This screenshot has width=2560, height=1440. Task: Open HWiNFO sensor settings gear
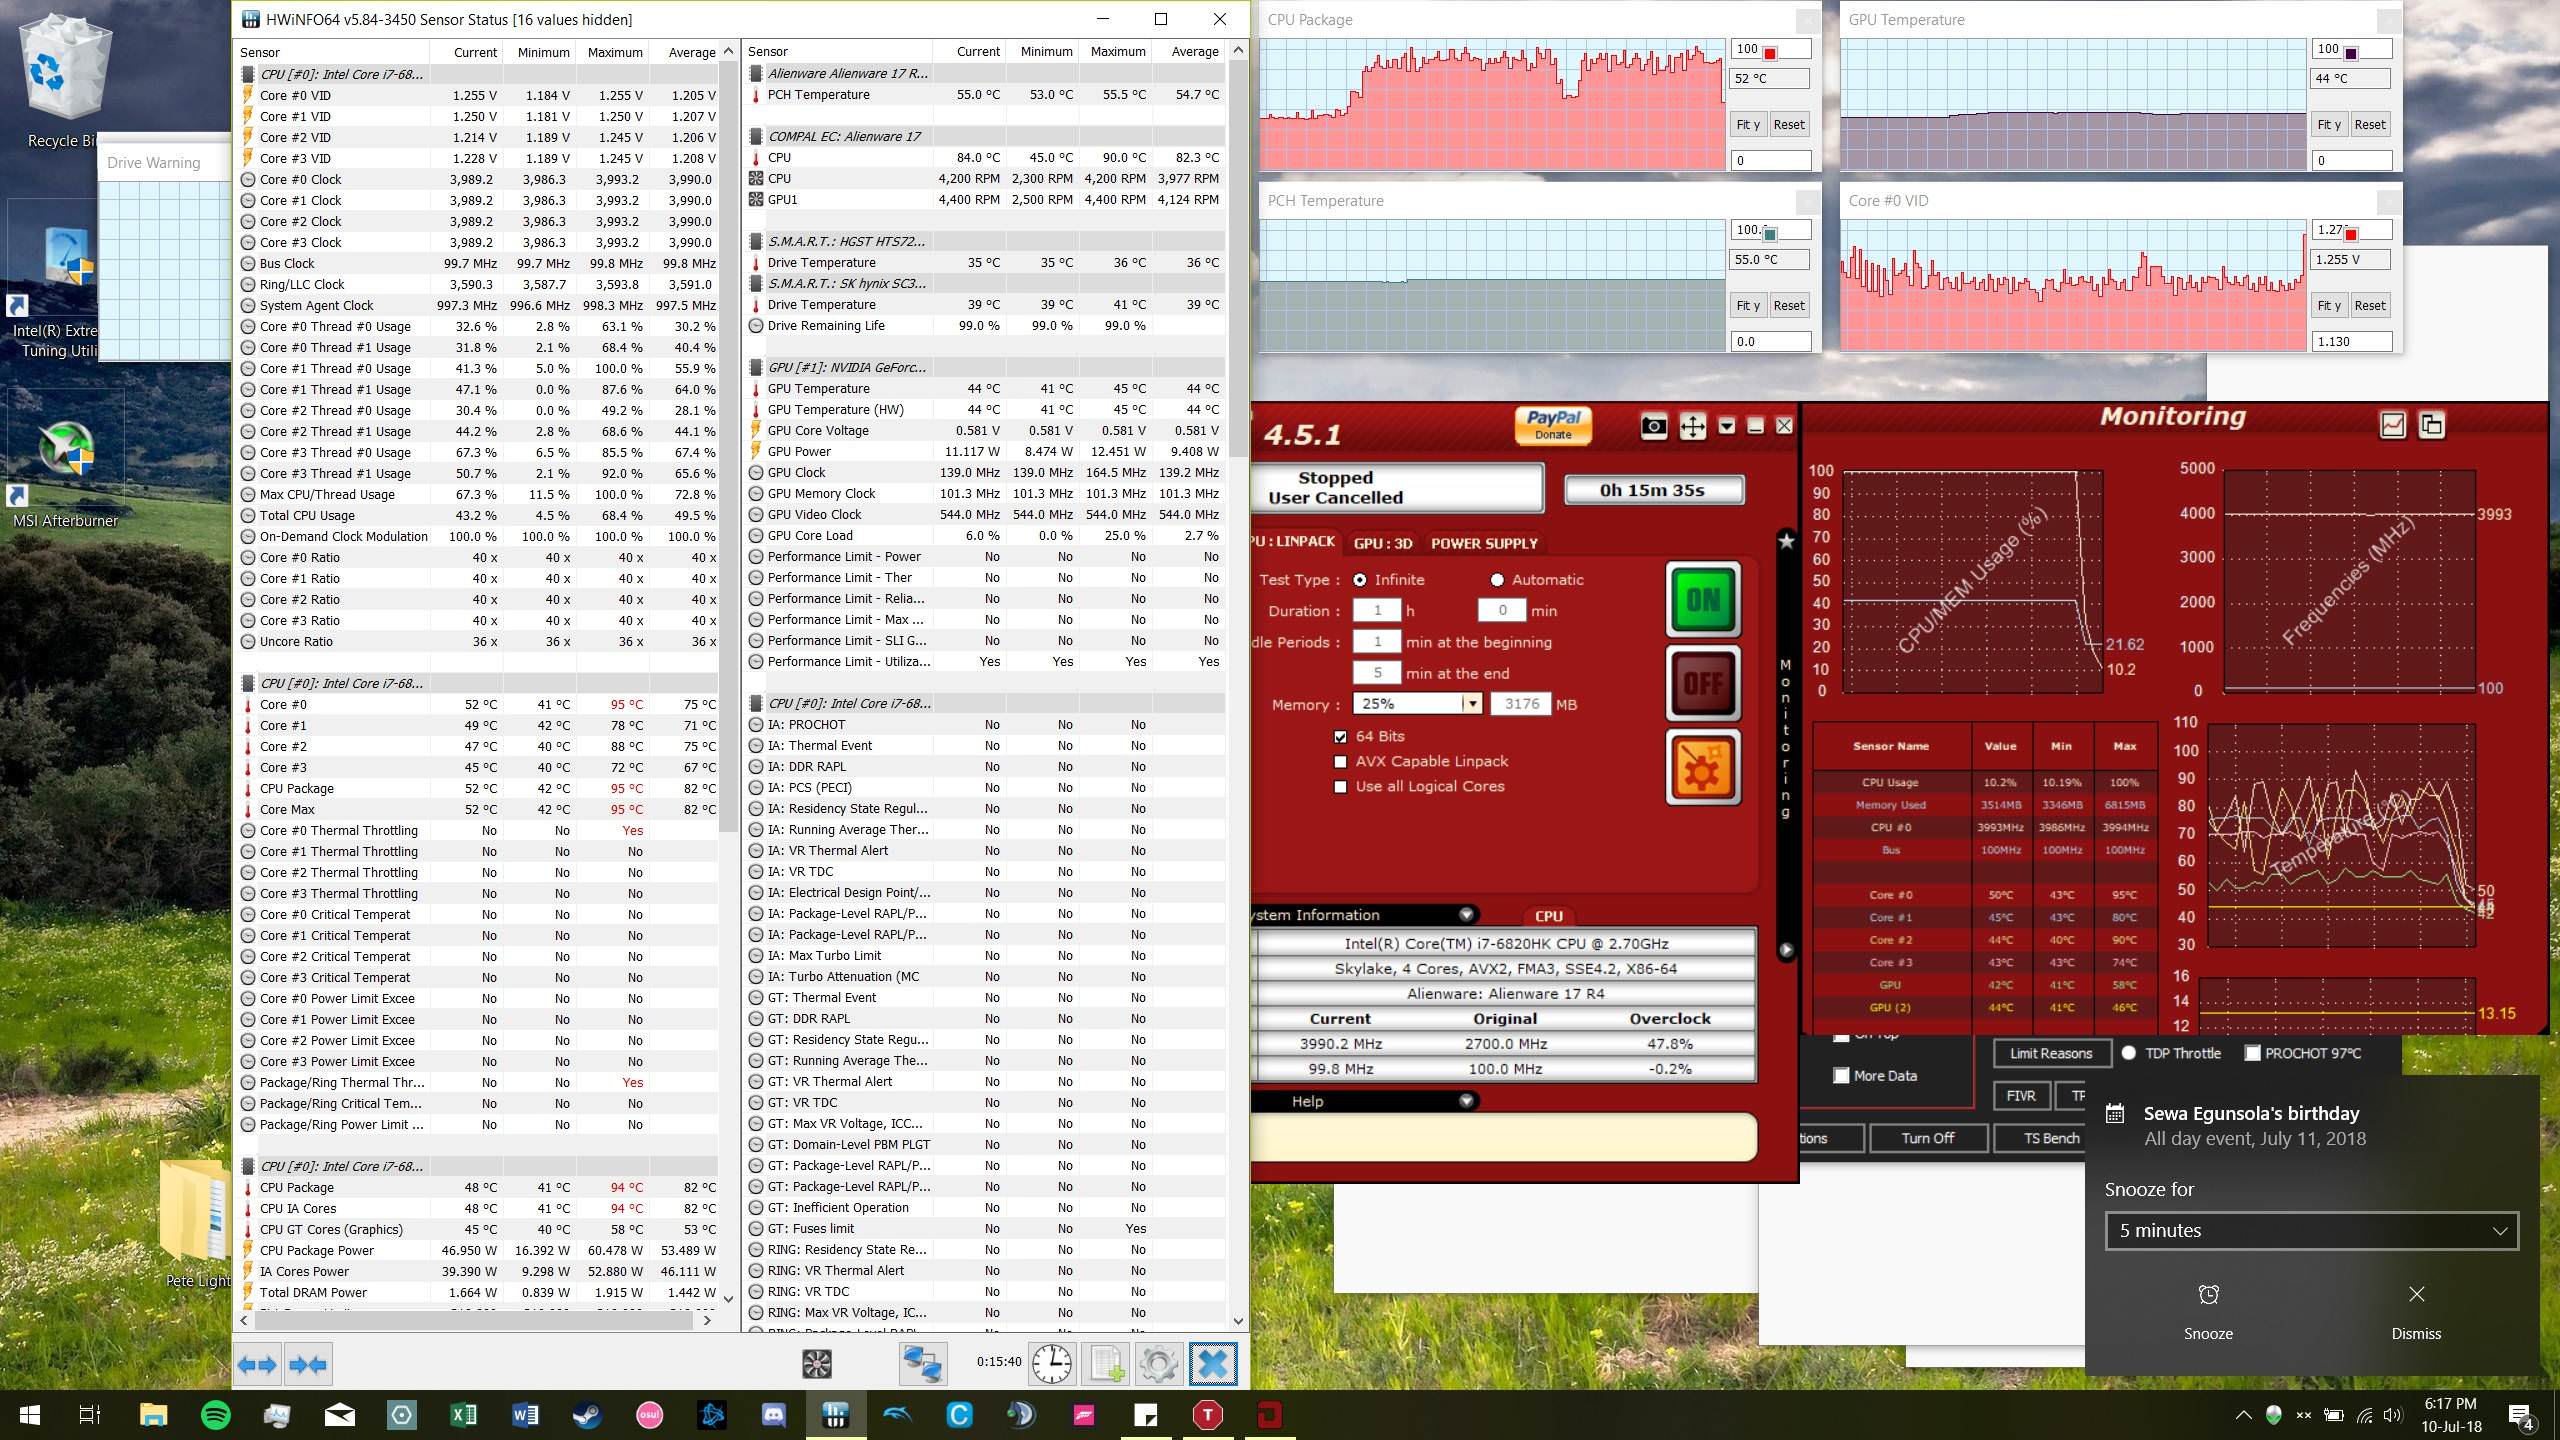tap(1158, 1364)
